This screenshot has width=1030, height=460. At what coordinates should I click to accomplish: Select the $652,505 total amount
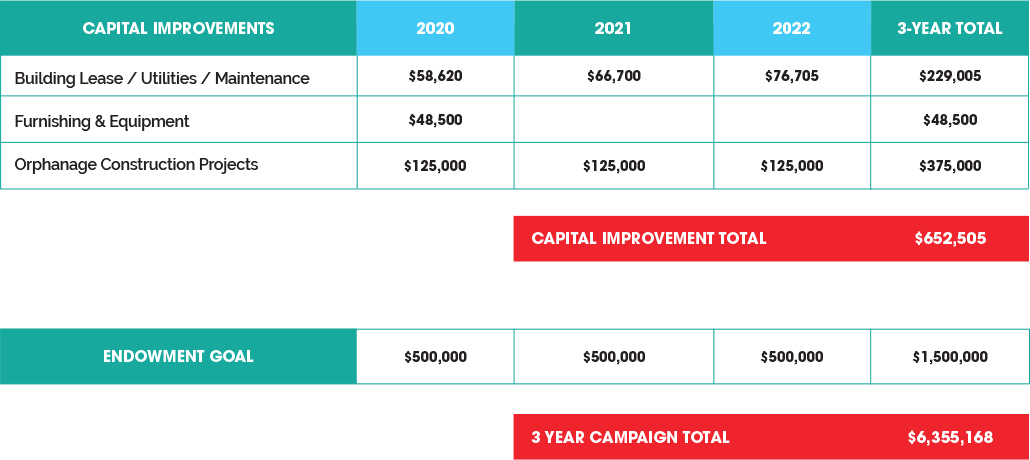click(951, 239)
